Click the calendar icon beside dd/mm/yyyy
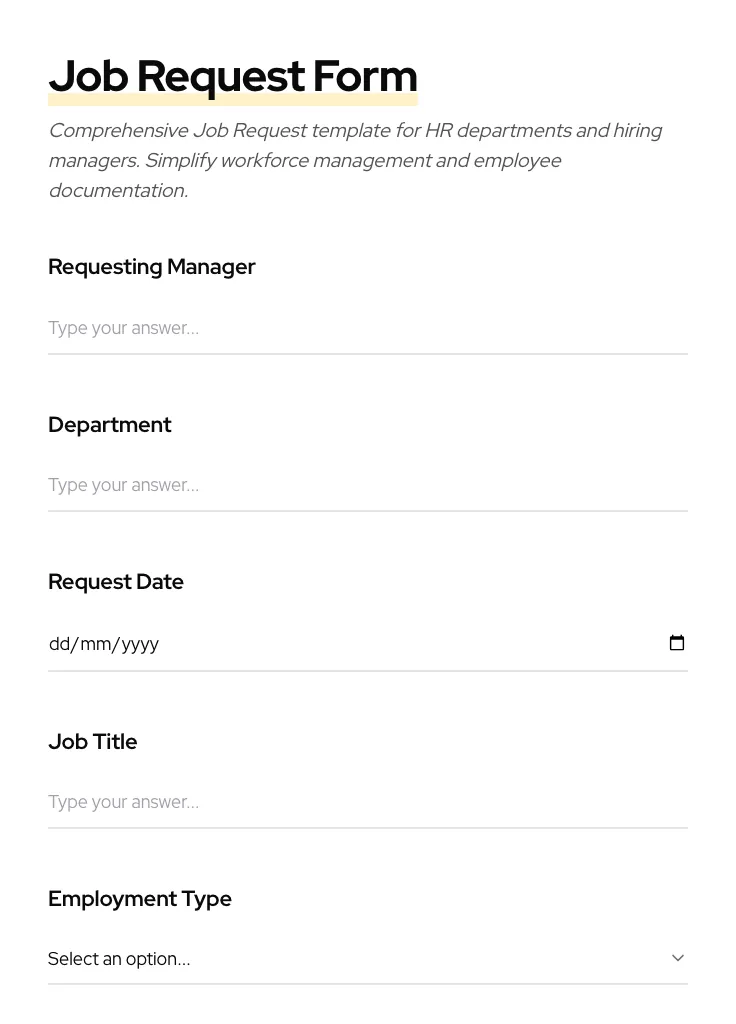 coord(677,643)
